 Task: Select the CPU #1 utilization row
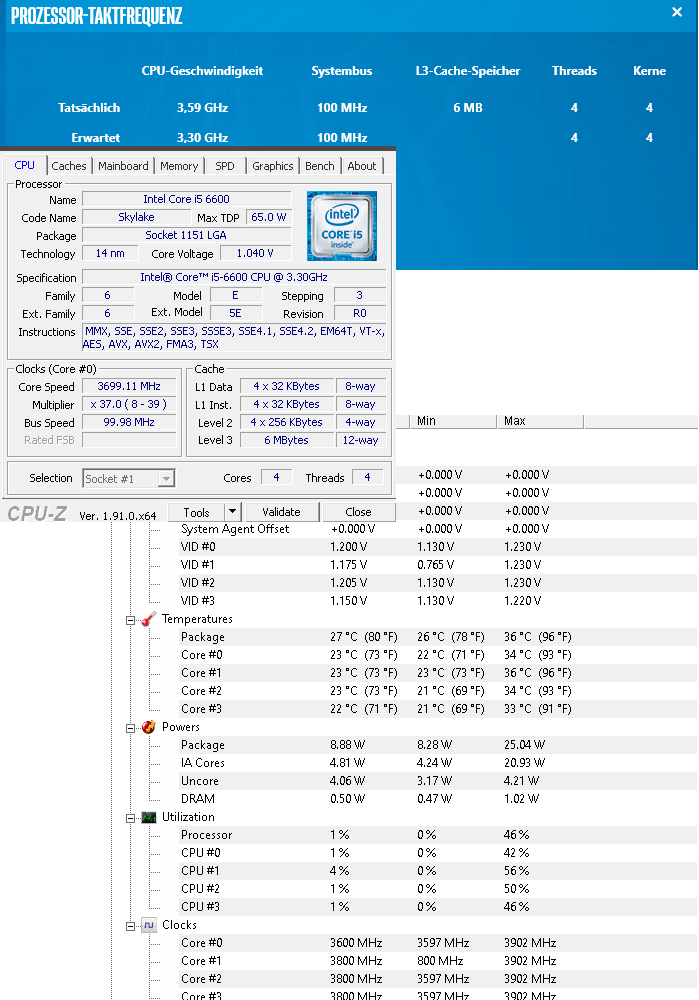[438, 871]
